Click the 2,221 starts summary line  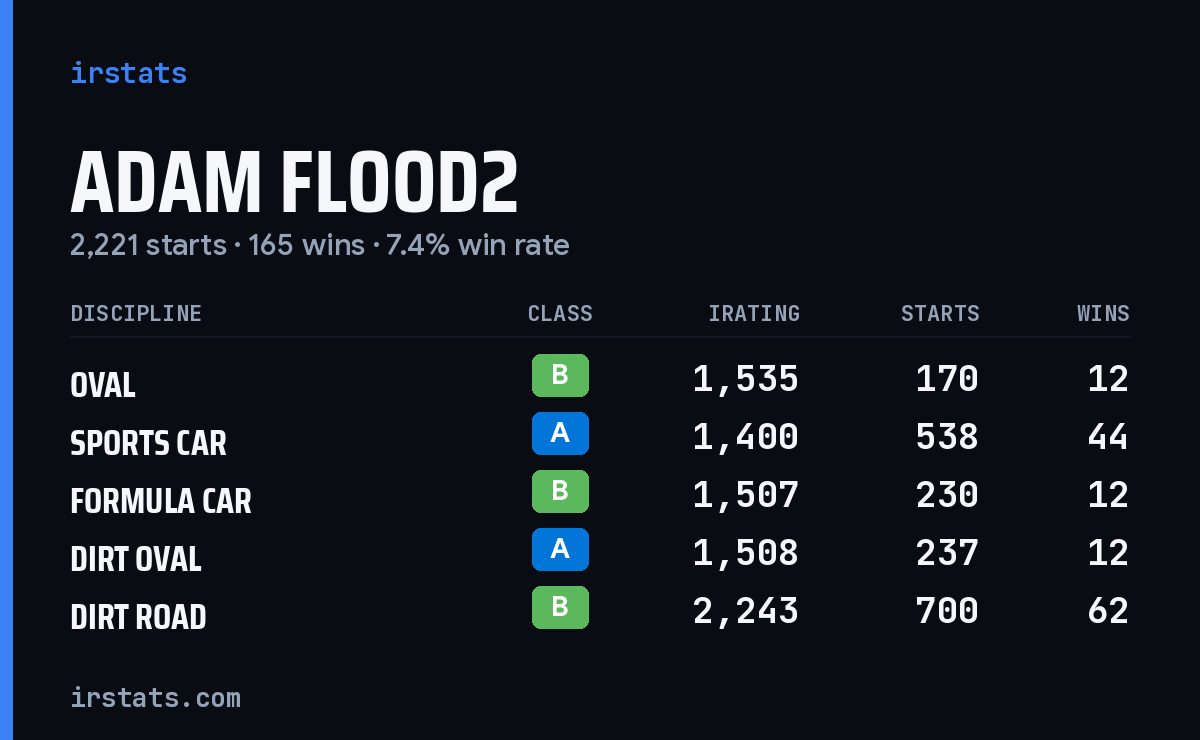point(319,245)
